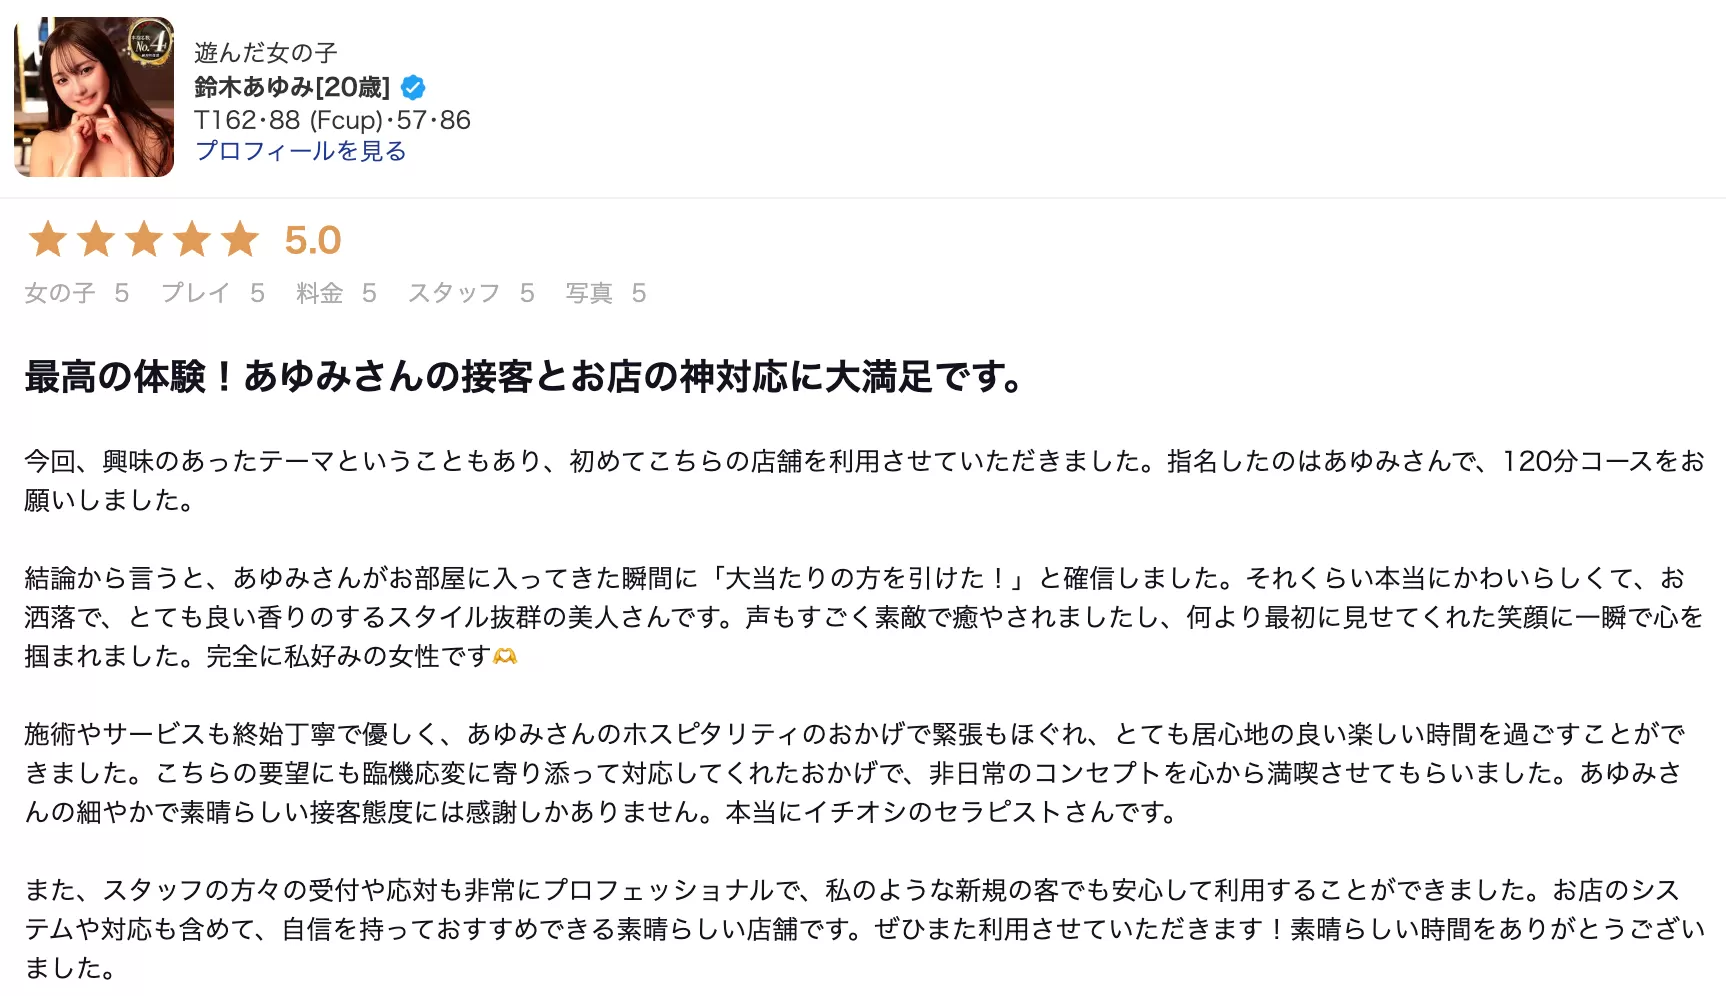Viewport: 1726px width, 996px height.
Task: Click the スタッフ 5 rating label
Action: 471,293
